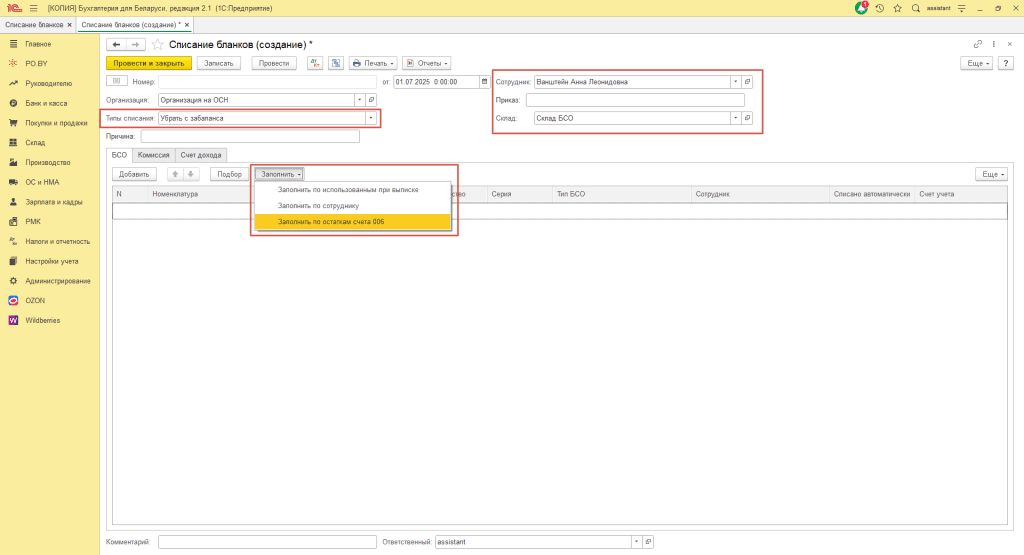The width and height of the screenshot is (1024, 555).
Task: Open calendar picker for date field
Action: click(x=484, y=82)
